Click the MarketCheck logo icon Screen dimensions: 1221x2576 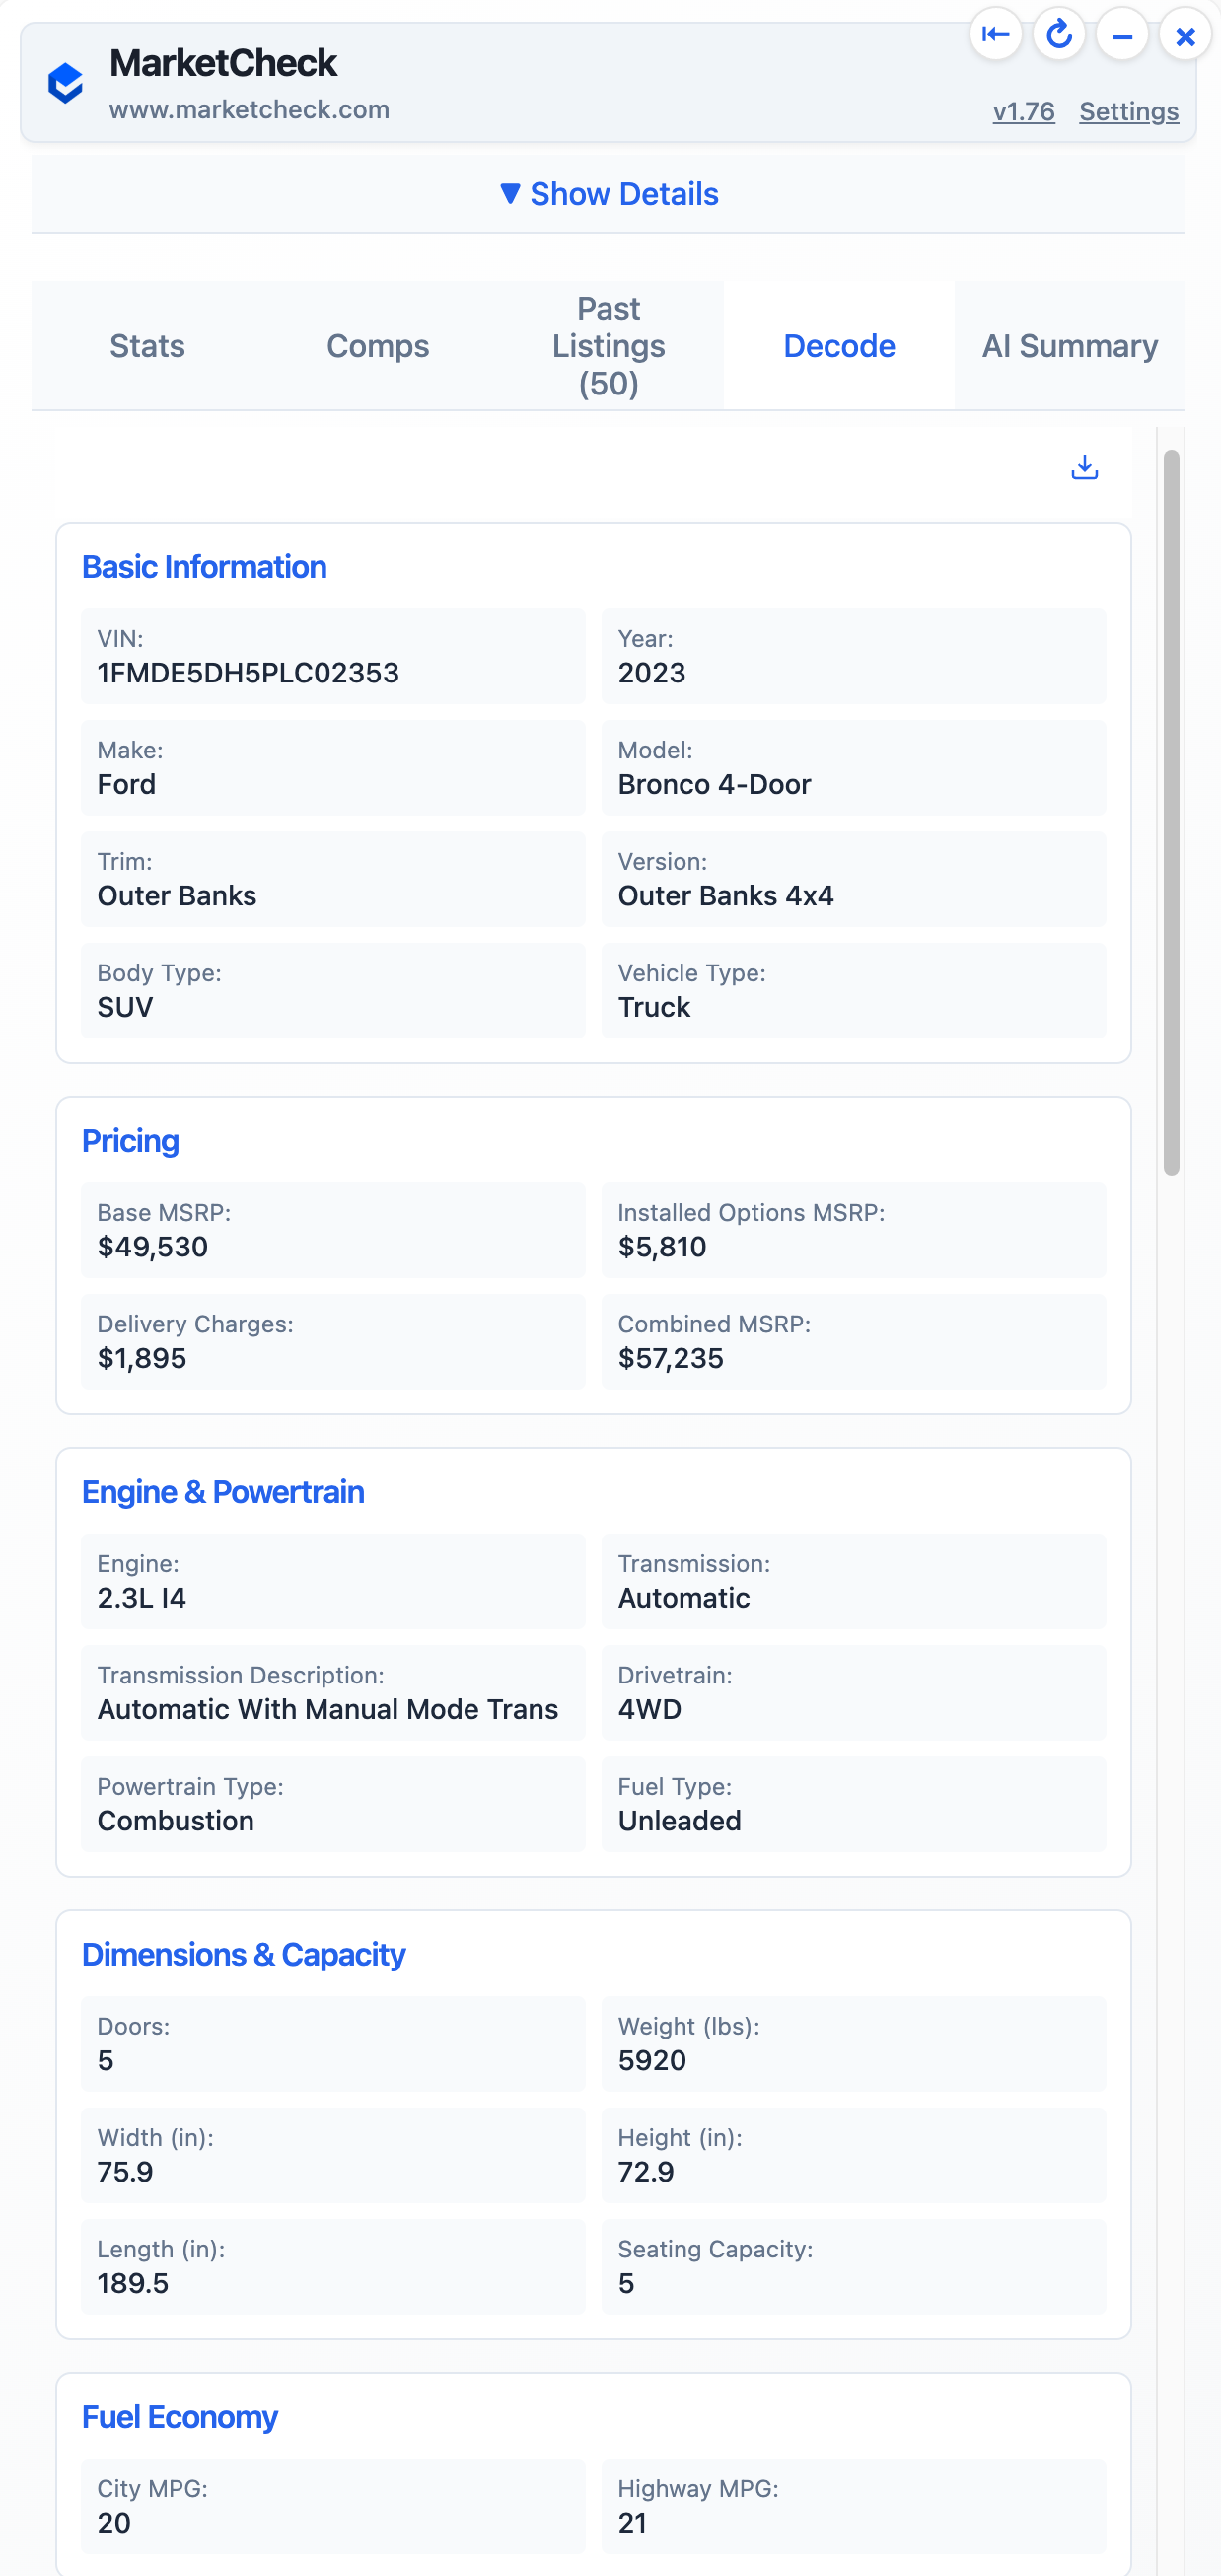click(65, 83)
